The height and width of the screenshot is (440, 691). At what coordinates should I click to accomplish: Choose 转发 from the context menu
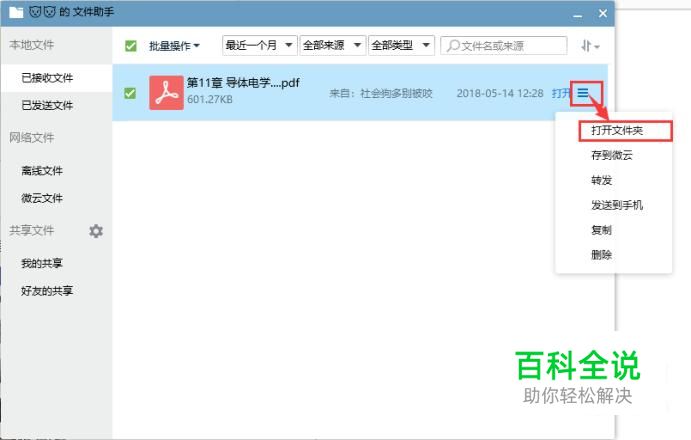tap(602, 180)
